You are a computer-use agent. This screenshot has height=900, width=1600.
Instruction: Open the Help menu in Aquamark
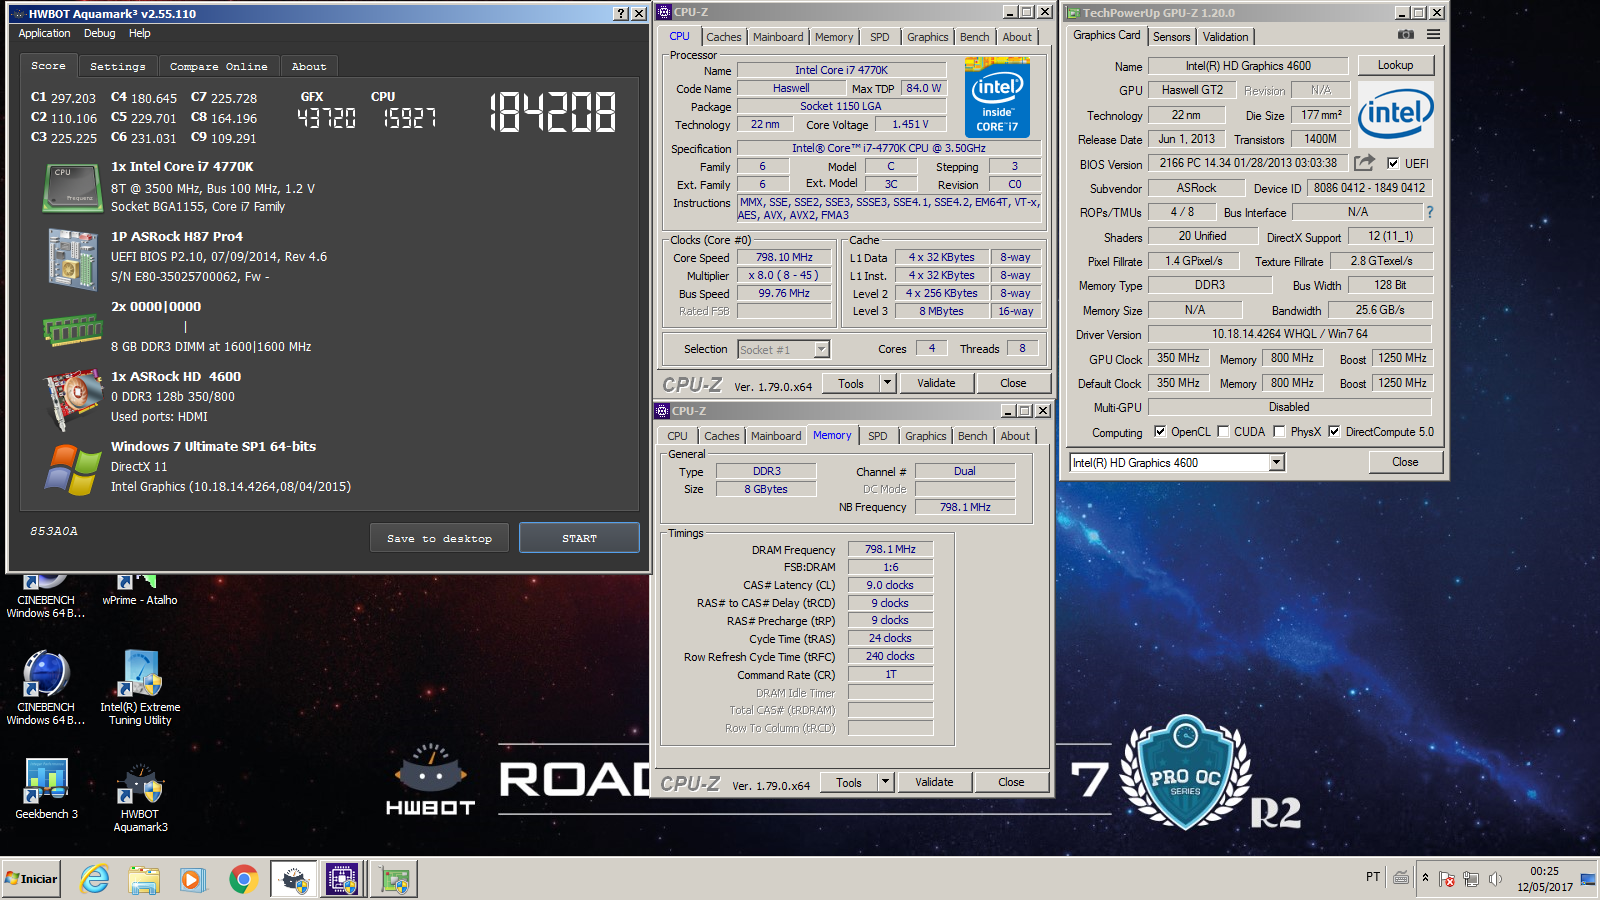[139, 33]
